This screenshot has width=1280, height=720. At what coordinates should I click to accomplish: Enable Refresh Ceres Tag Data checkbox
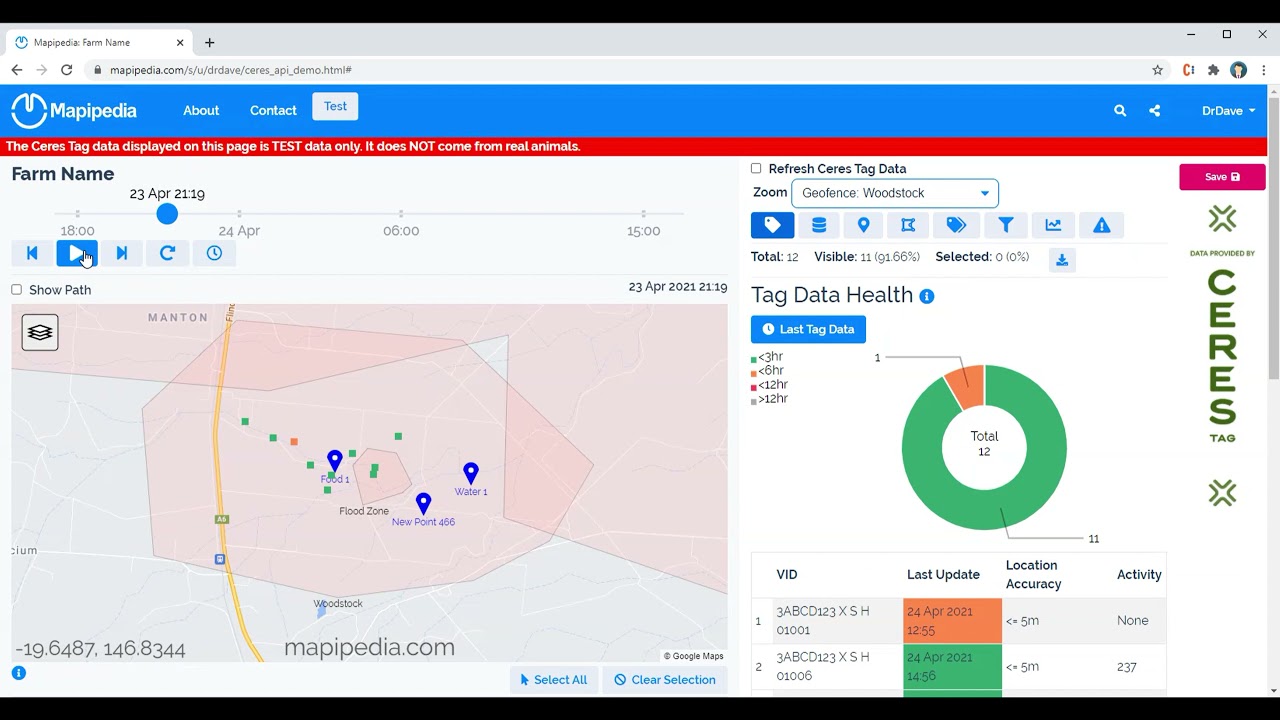pos(756,169)
